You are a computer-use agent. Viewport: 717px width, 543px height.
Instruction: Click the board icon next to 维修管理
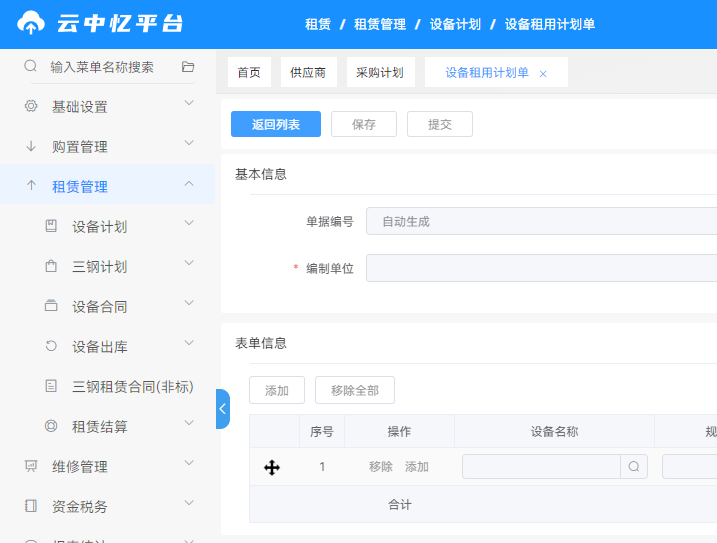[x=31, y=466]
